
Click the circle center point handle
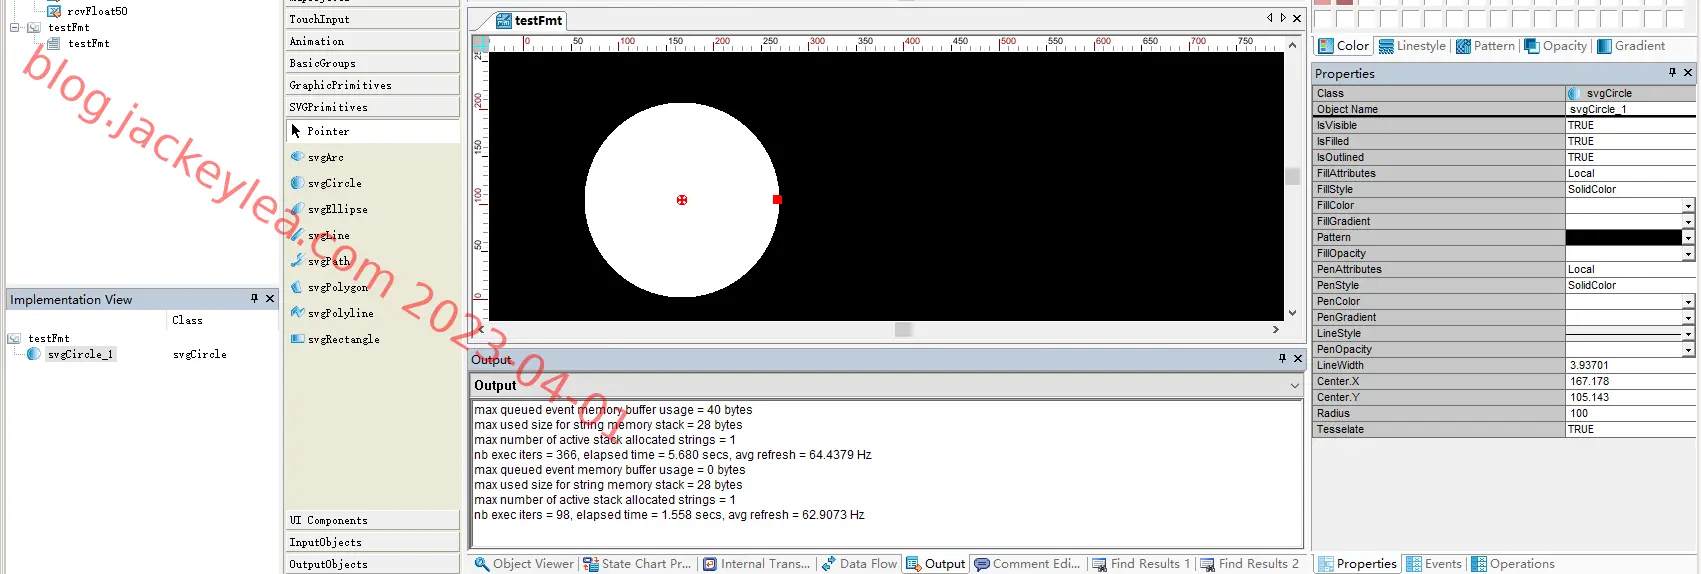[682, 200]
